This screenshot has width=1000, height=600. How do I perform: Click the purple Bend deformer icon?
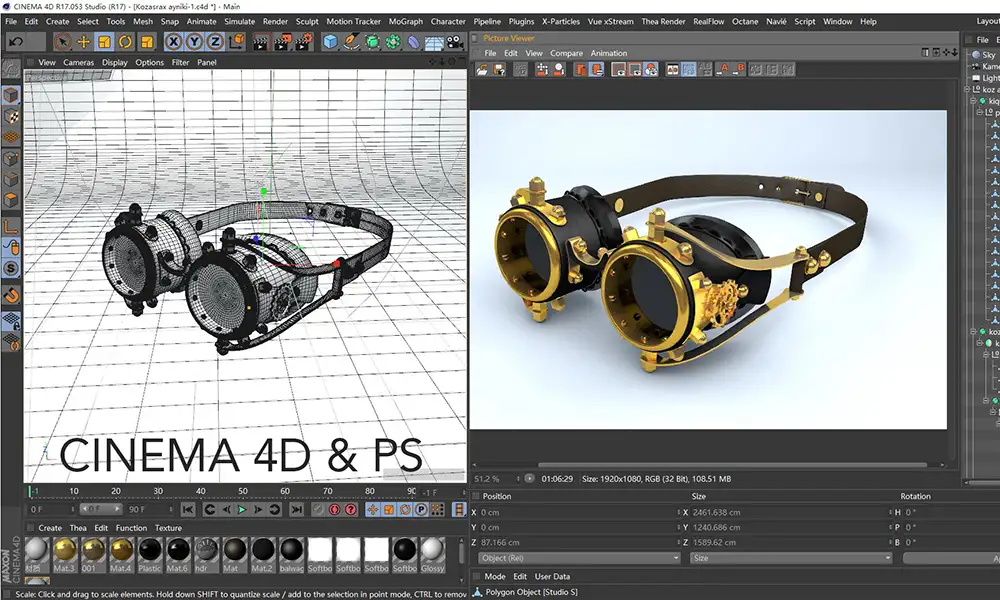pyautogui.click(x=413, y=42)
